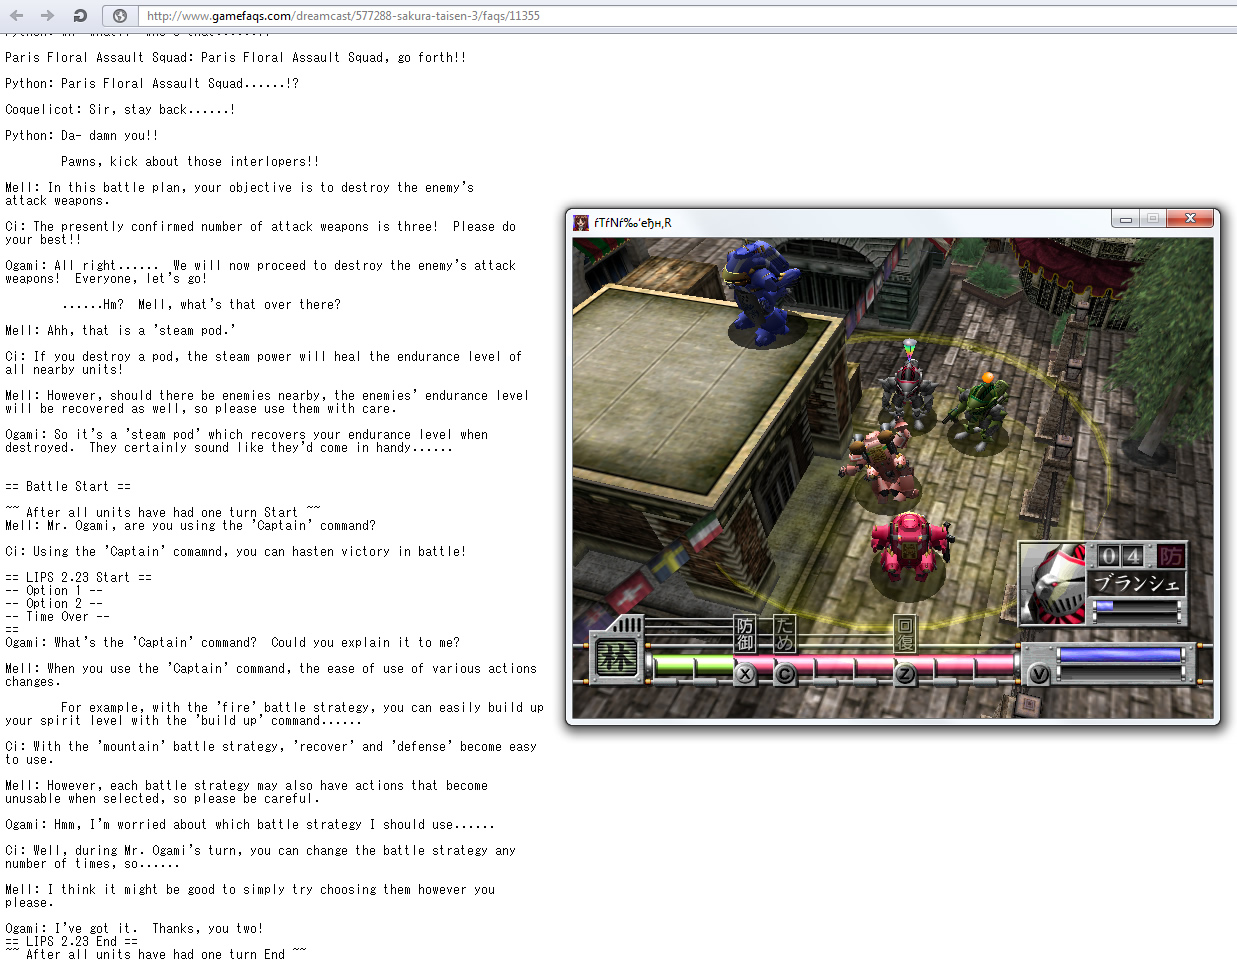The width and height of the screenshot is (1237, 963).
Task: Click the line 'Mell: Ahh, that is a steam pod.'
Action: click(121, 330)
